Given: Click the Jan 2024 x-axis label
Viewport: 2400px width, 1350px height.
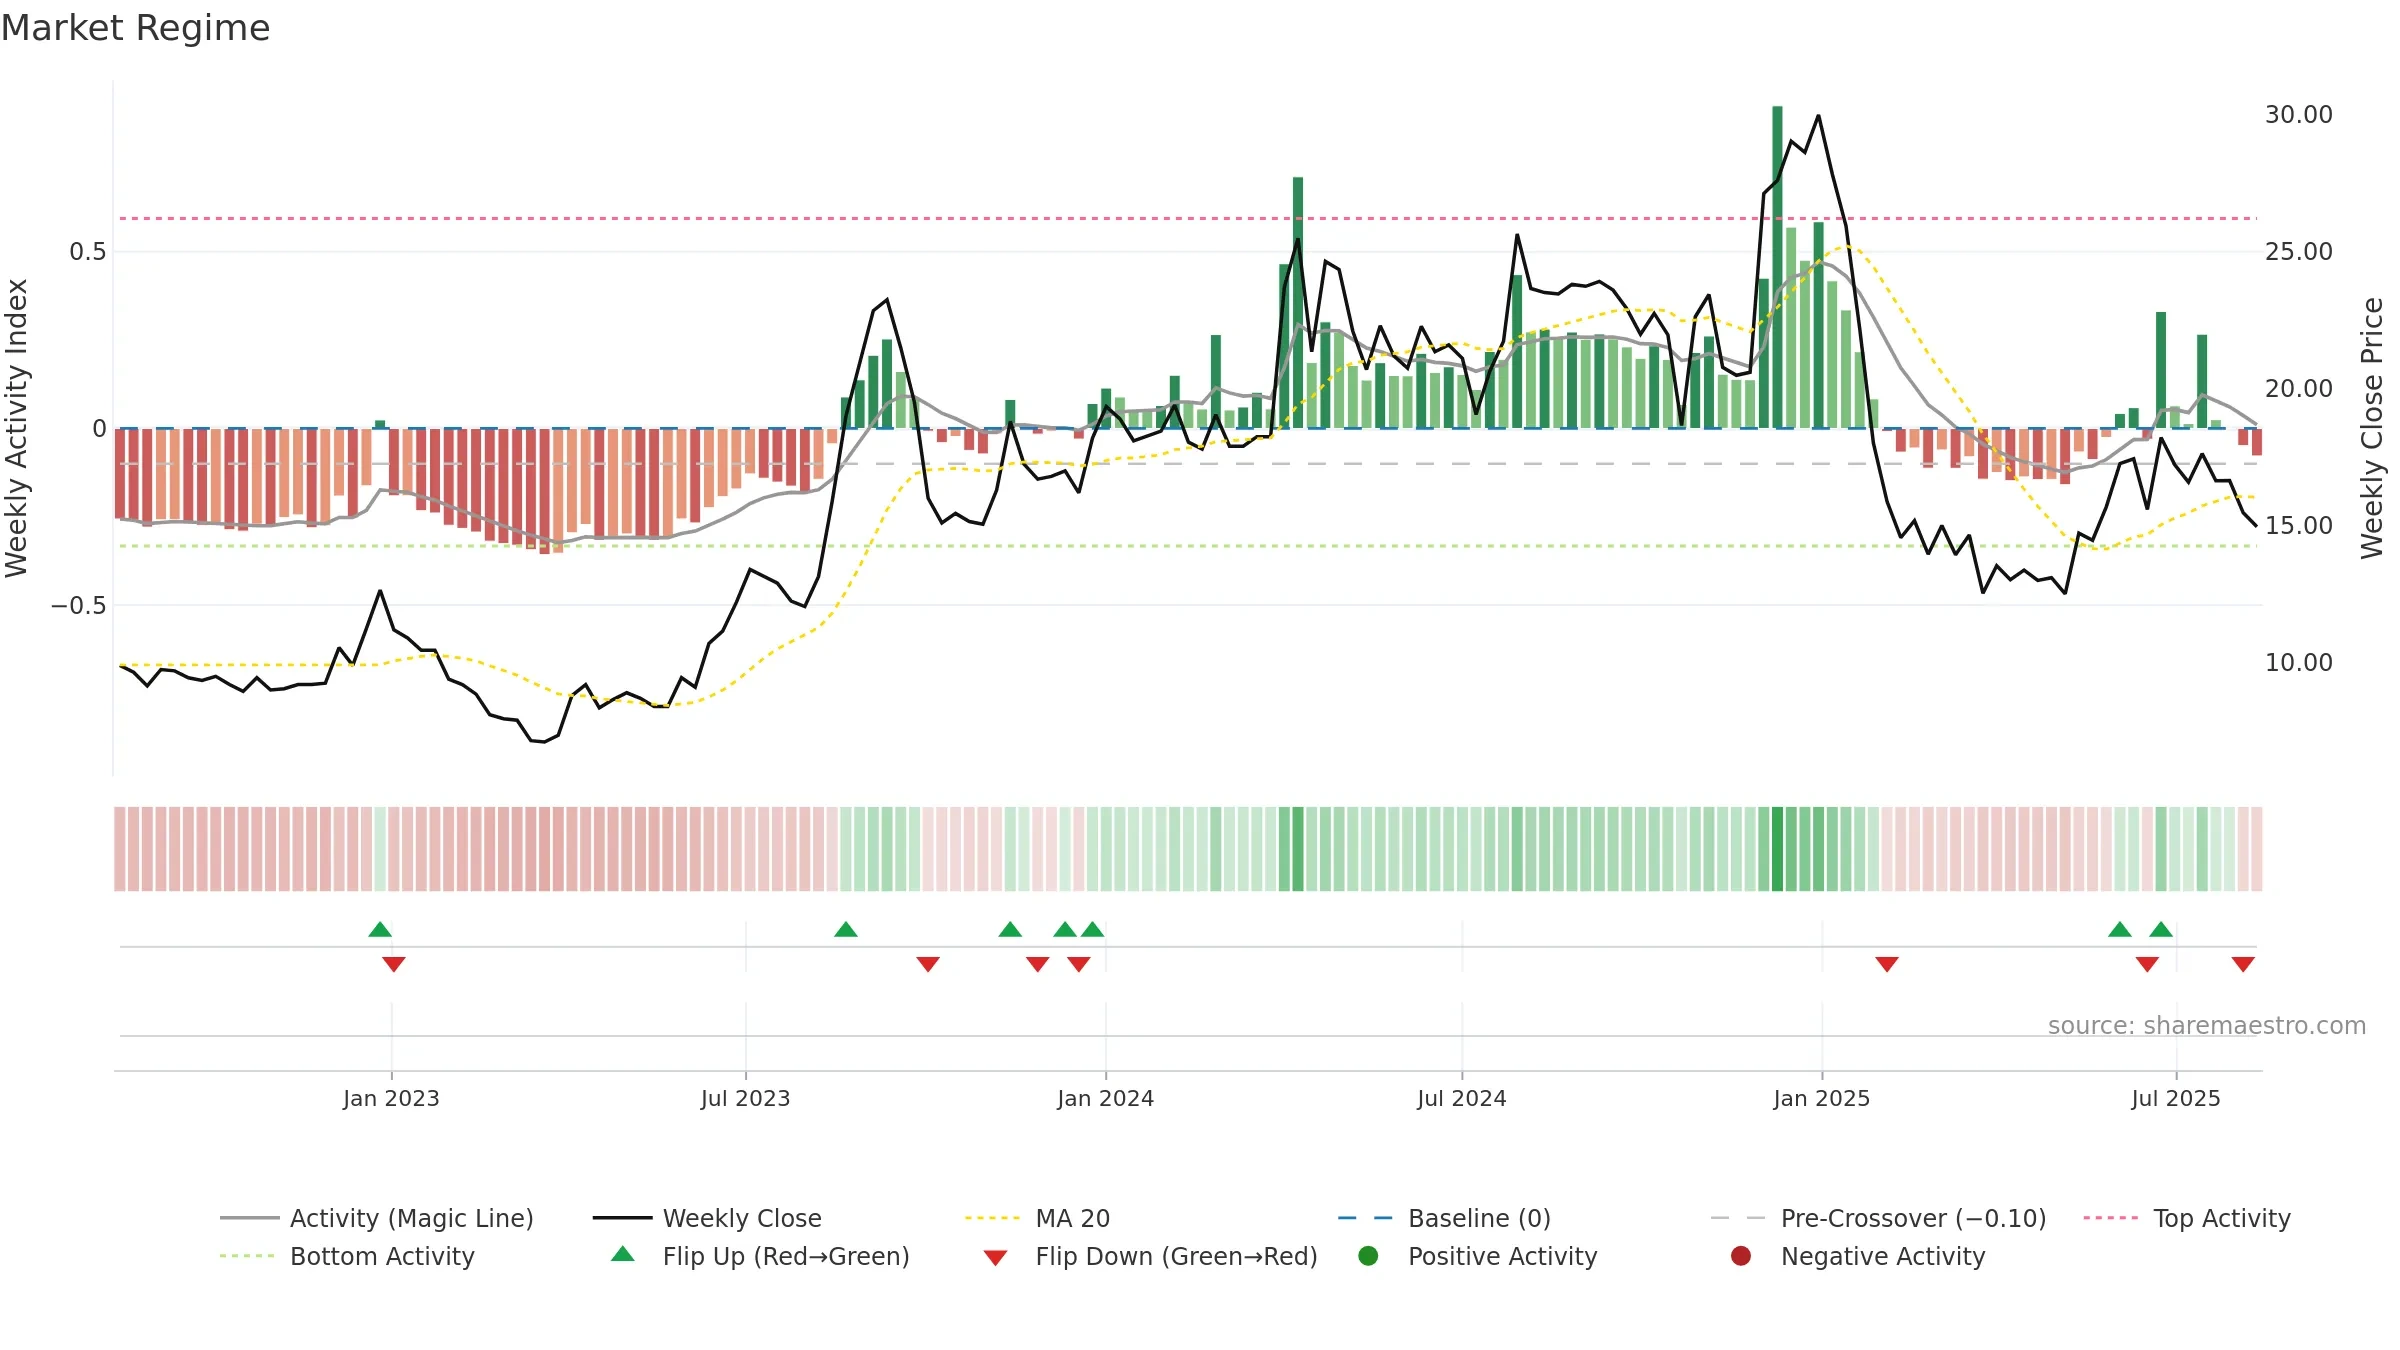Looking at the screenshot, I should [1106, 1098].
